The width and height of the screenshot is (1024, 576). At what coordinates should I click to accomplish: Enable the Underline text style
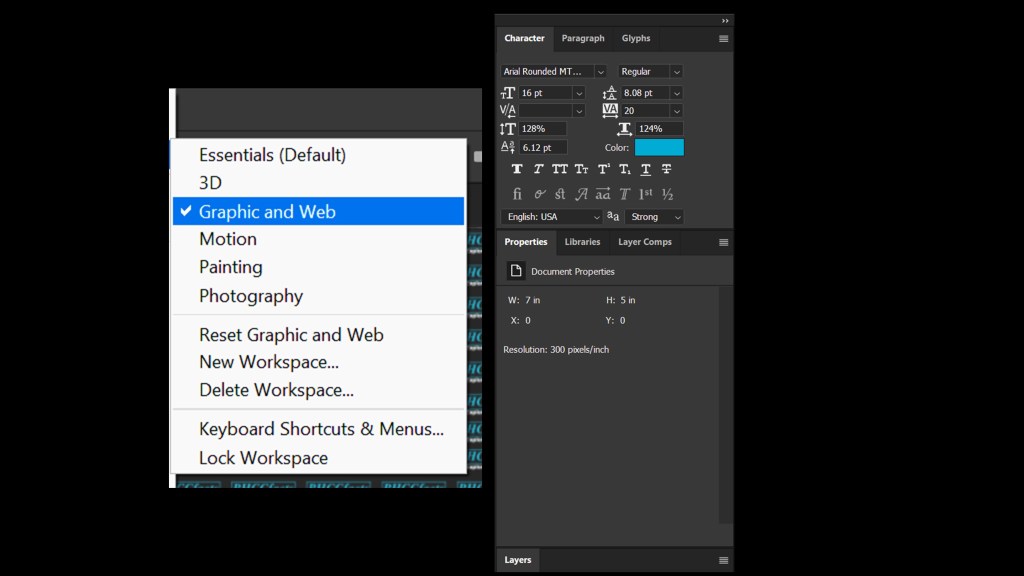[646, 170]
